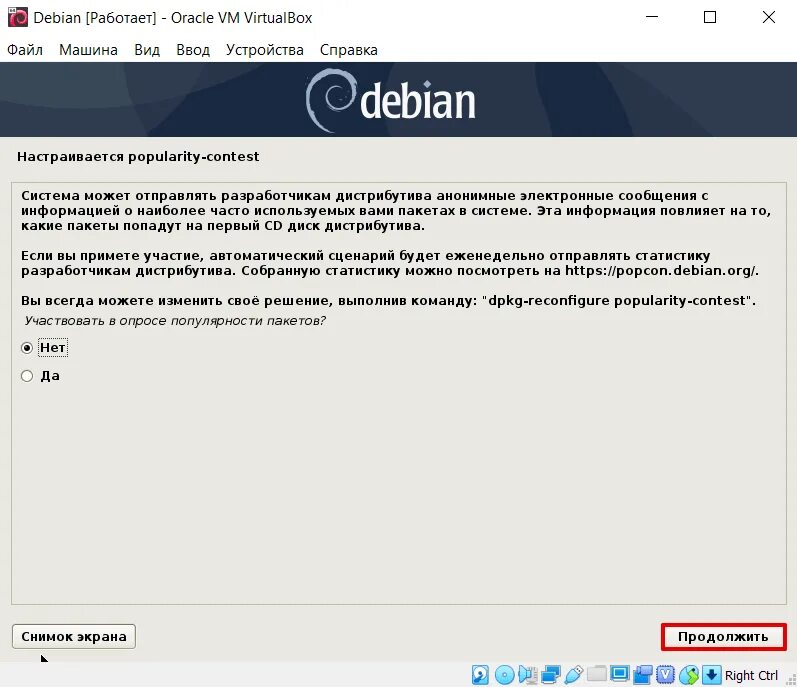Close the VirtualBox window

pyautogui.click(x=769, y=17)
